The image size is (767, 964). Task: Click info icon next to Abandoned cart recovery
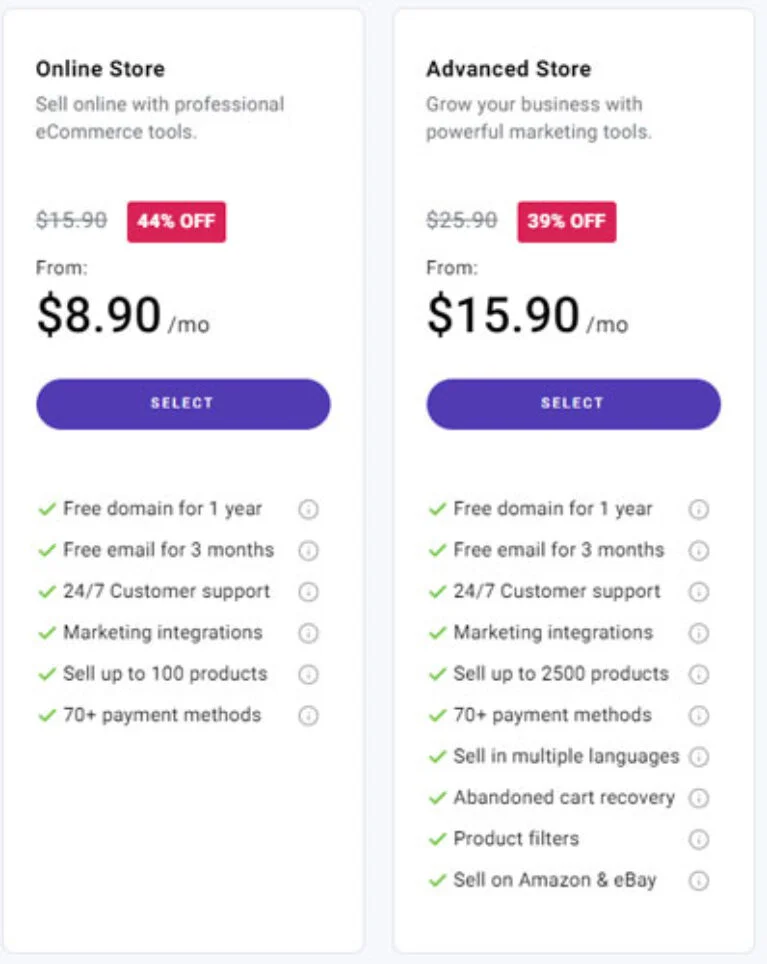tap(699, 798)
